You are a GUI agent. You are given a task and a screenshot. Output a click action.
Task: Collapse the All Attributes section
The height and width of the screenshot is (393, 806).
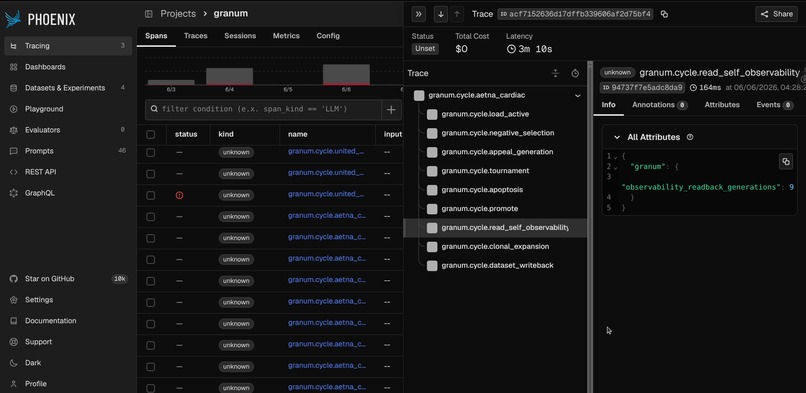617,137
